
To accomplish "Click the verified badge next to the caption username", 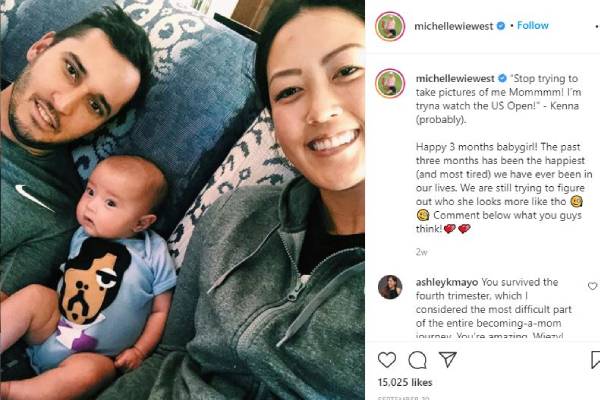I will 502,78.
